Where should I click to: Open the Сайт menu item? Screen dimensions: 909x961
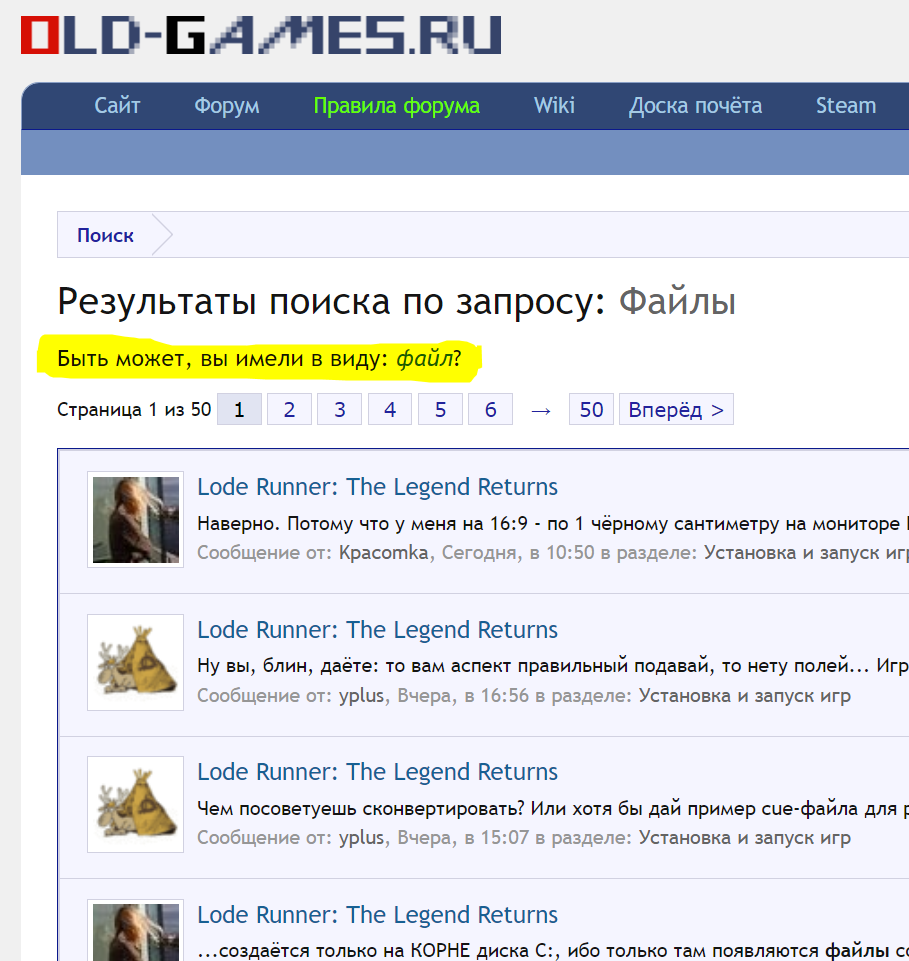[117, 105]
